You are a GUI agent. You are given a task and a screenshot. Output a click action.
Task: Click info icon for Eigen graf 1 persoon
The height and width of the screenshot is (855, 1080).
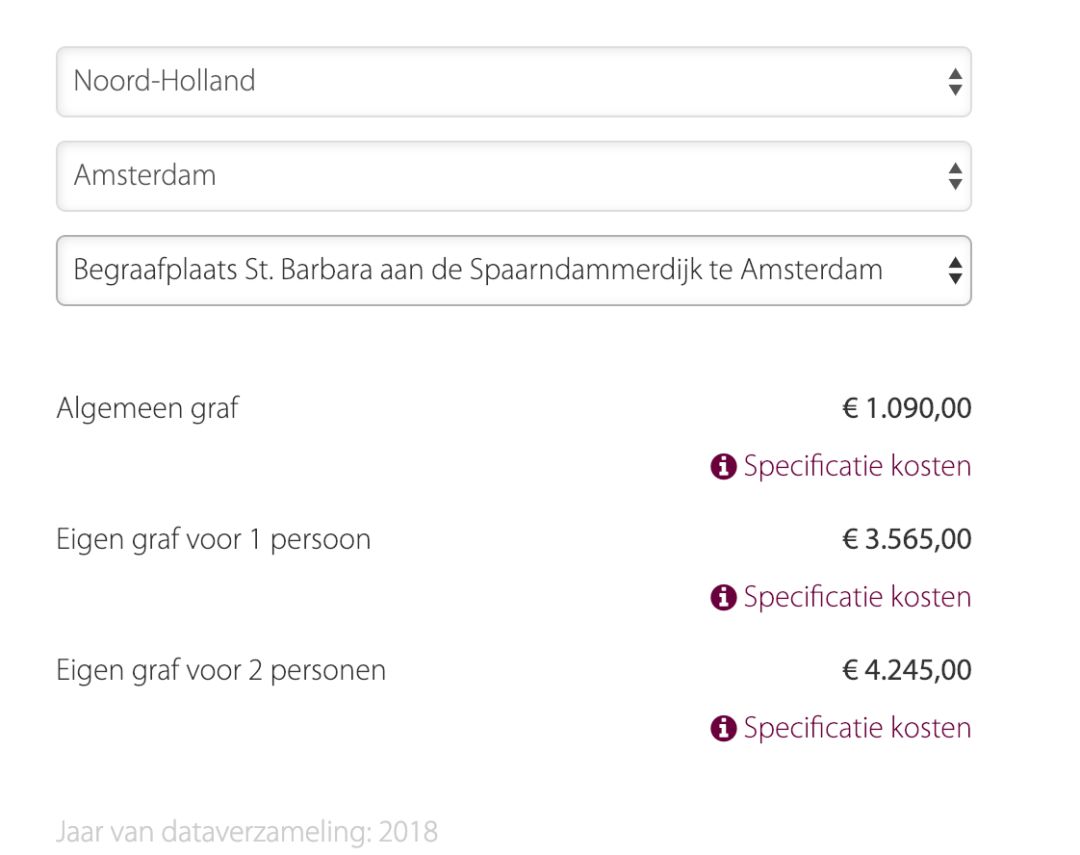click(x=723, y=598)
